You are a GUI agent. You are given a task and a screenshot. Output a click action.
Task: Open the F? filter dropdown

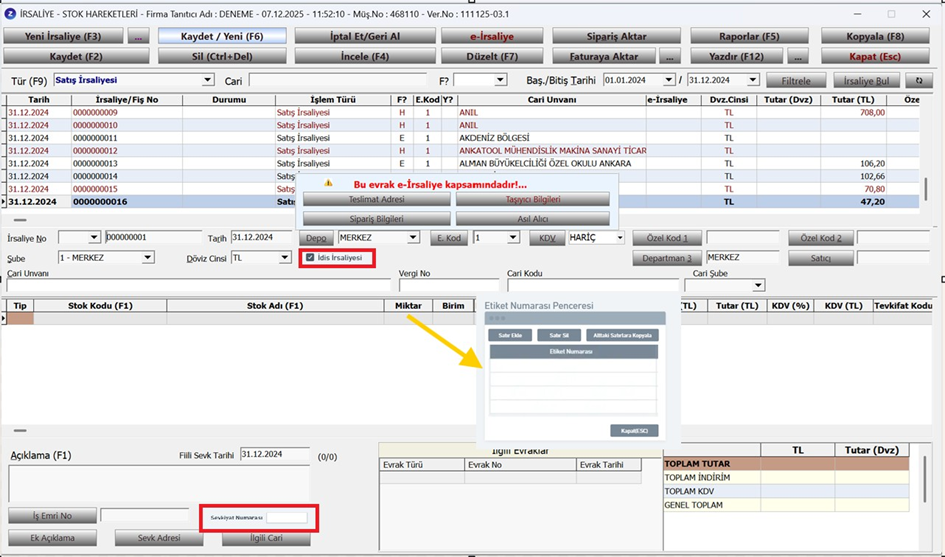(500, 80)
